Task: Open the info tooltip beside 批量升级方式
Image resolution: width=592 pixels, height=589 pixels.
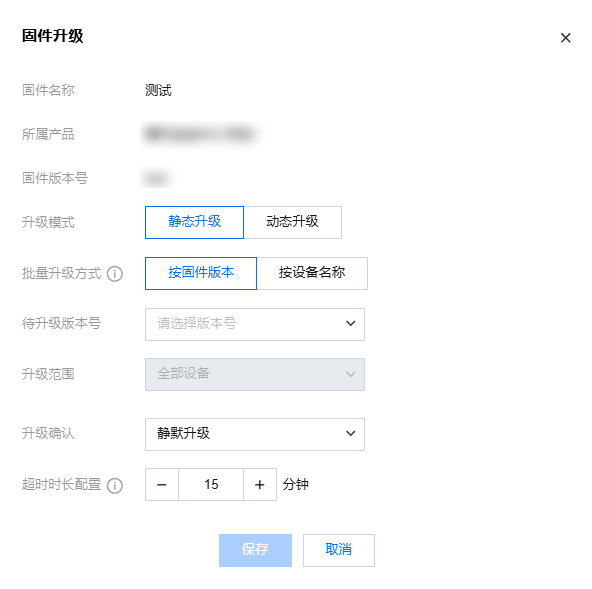Action: [x=115, y=274]
